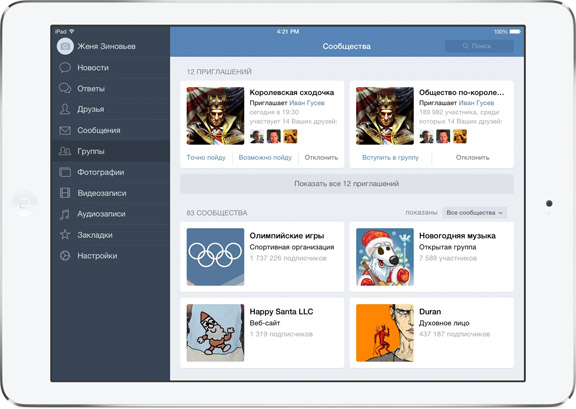Image resolution: width=576 pixels, height=409 pixels.
Task: Expand the Все сообщества filter dropdown
Action: (x=475, y=213)
